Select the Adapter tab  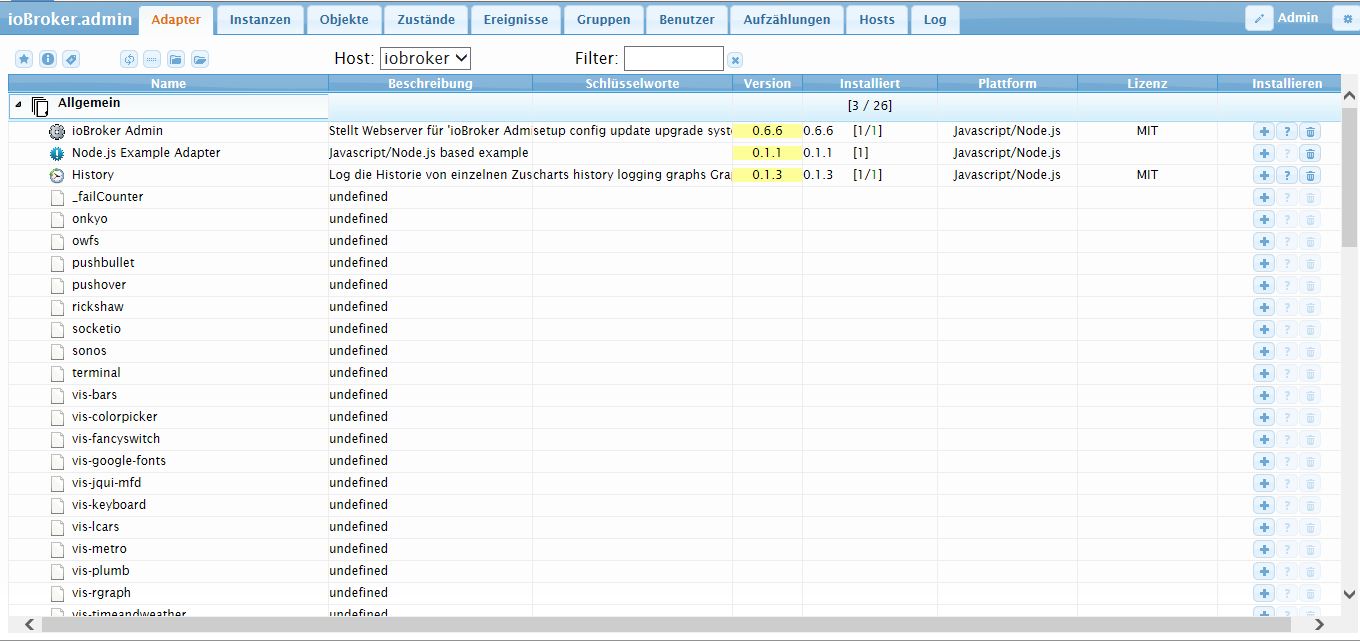pos(176,20)
